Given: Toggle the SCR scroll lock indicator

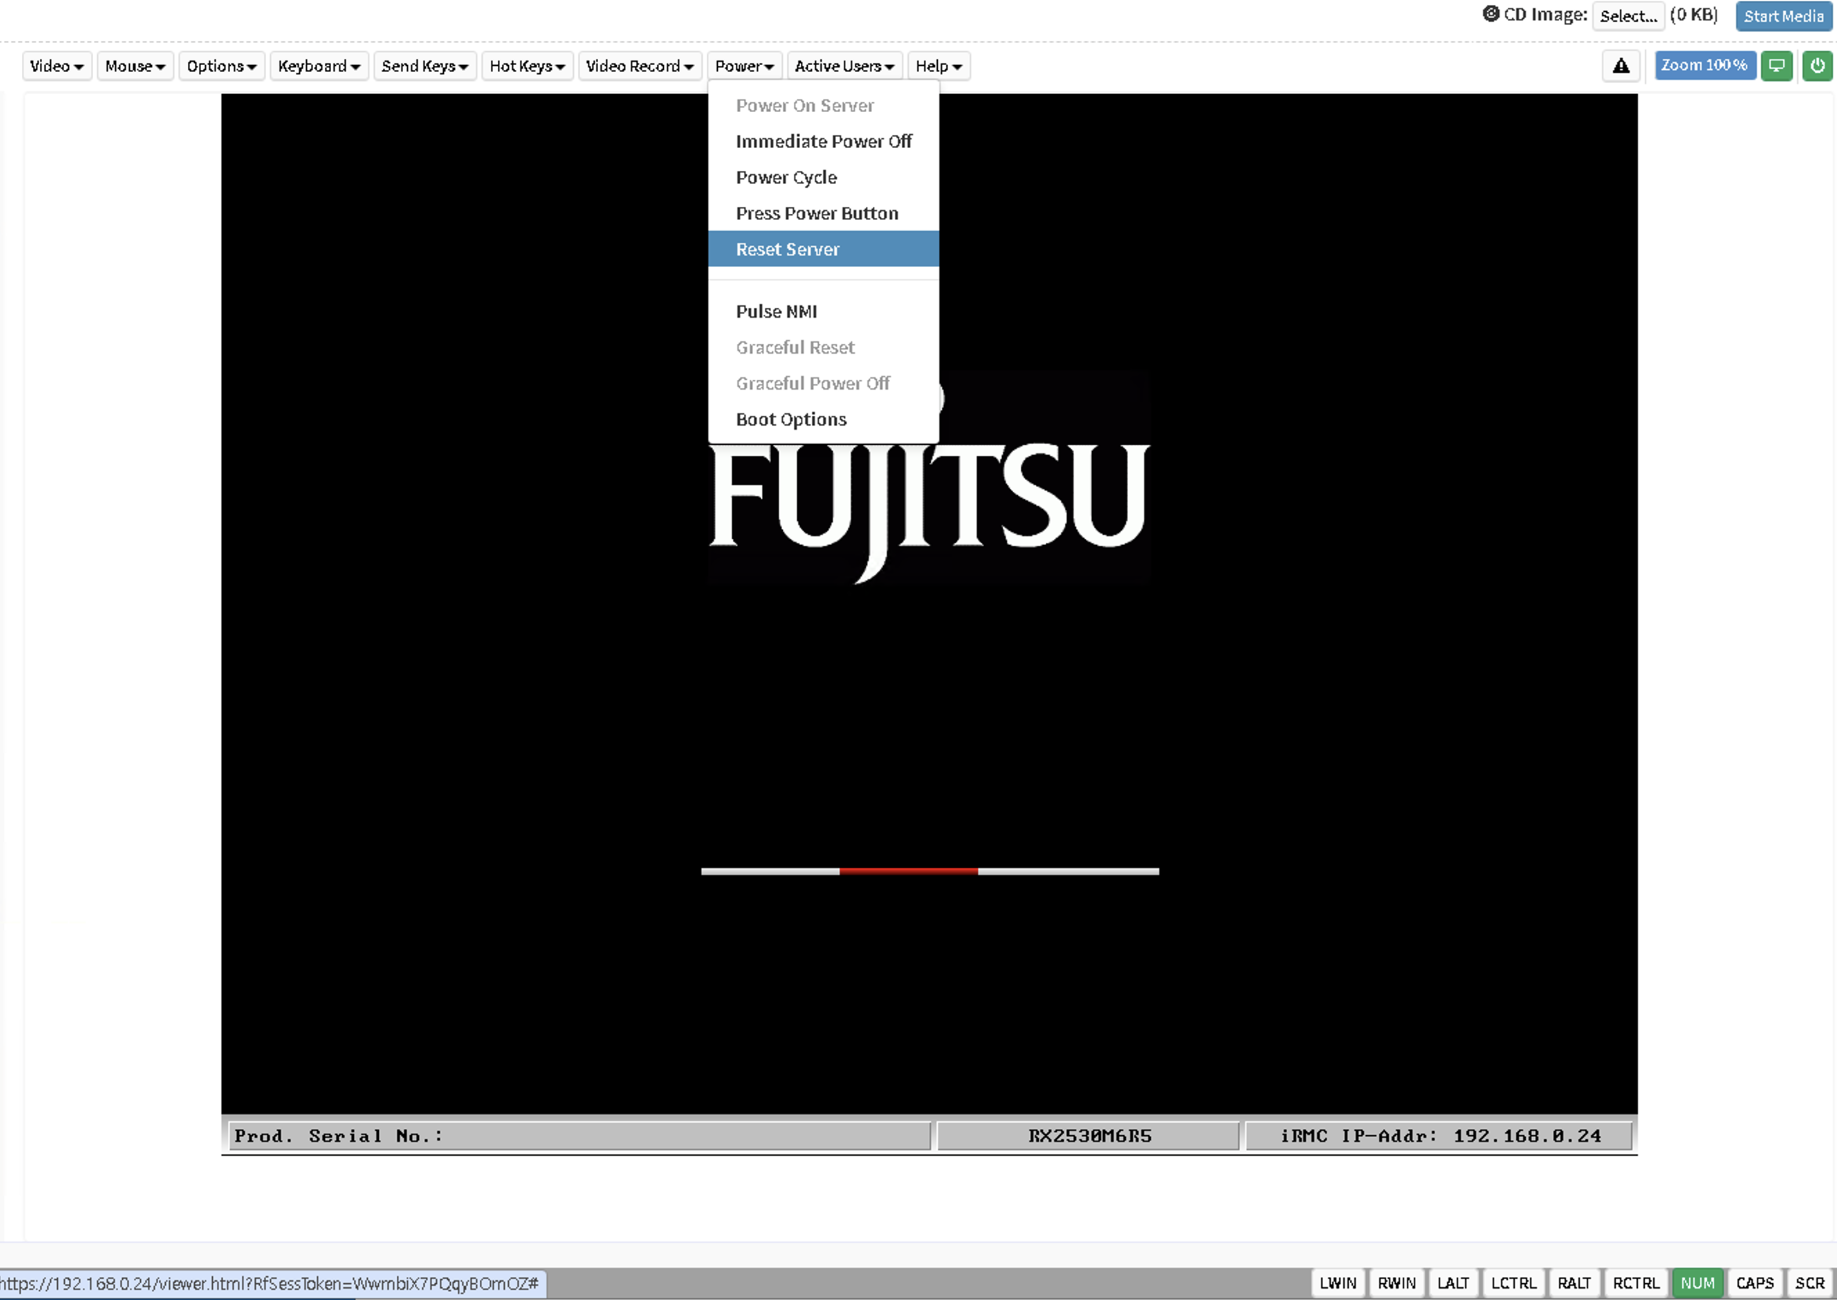Looking at the screenshot, I should point(1810,1283).
